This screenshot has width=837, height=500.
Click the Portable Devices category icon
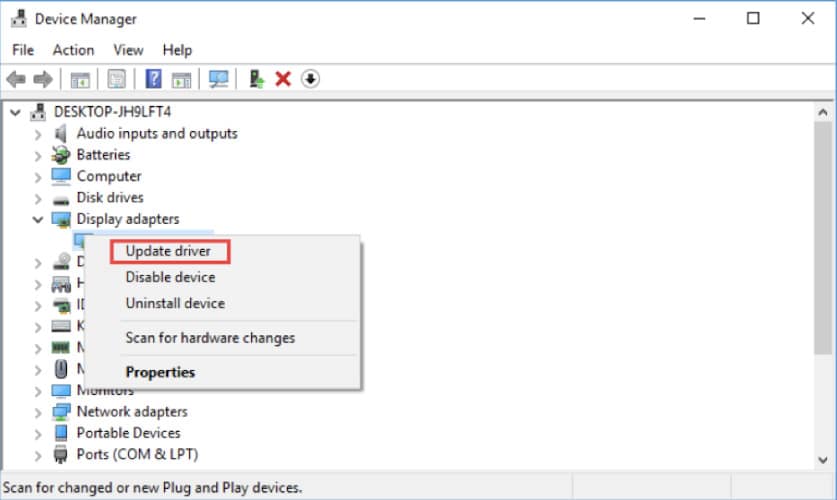coord(61,433)
